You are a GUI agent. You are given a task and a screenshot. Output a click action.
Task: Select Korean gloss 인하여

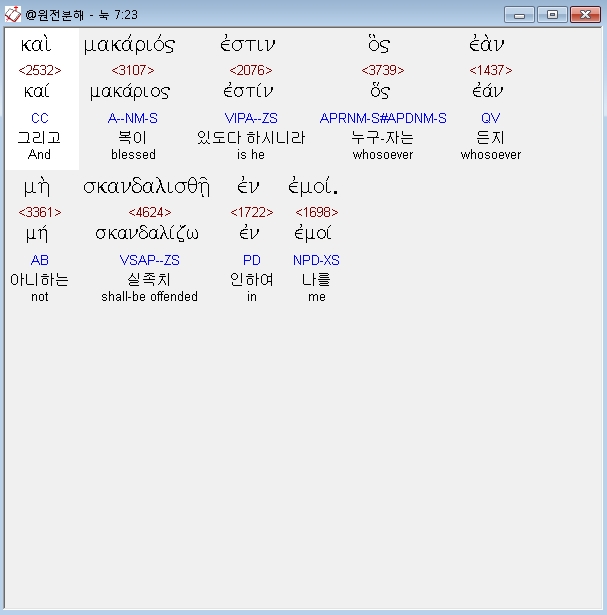coord(252,280)
